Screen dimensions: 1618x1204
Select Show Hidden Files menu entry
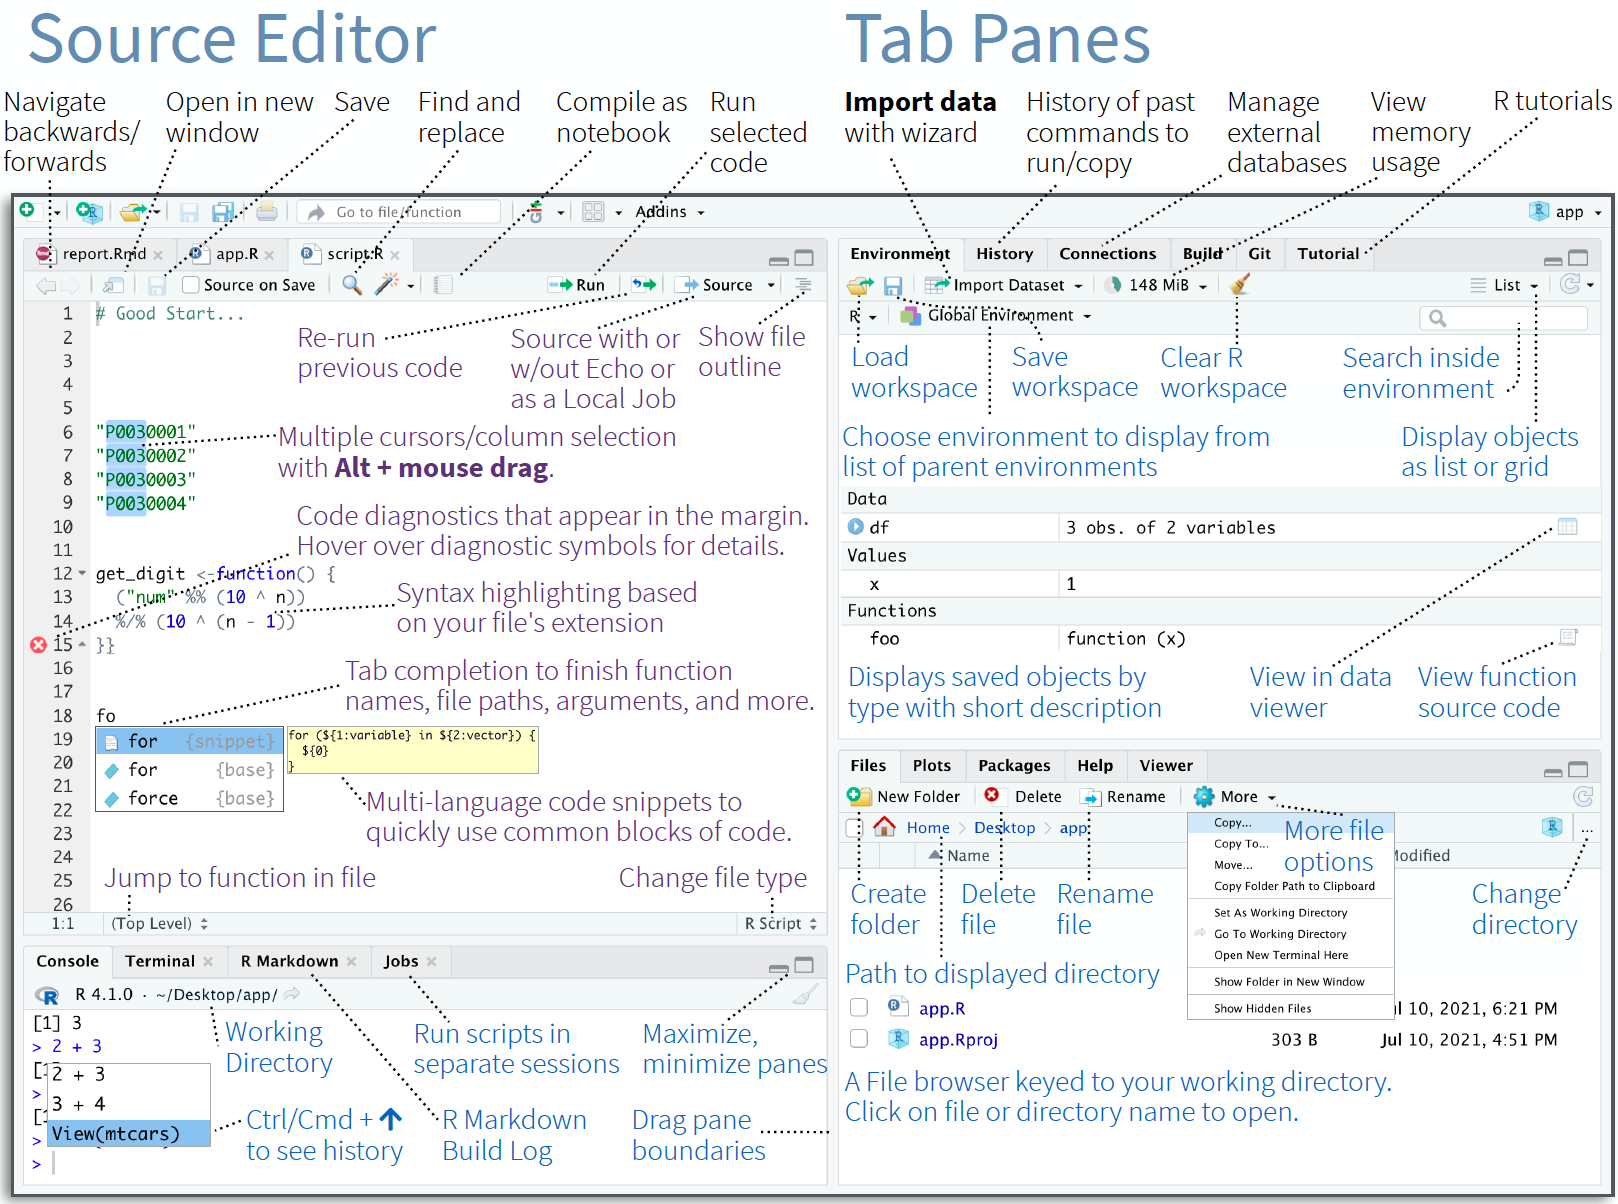tap(1262, 1008)
